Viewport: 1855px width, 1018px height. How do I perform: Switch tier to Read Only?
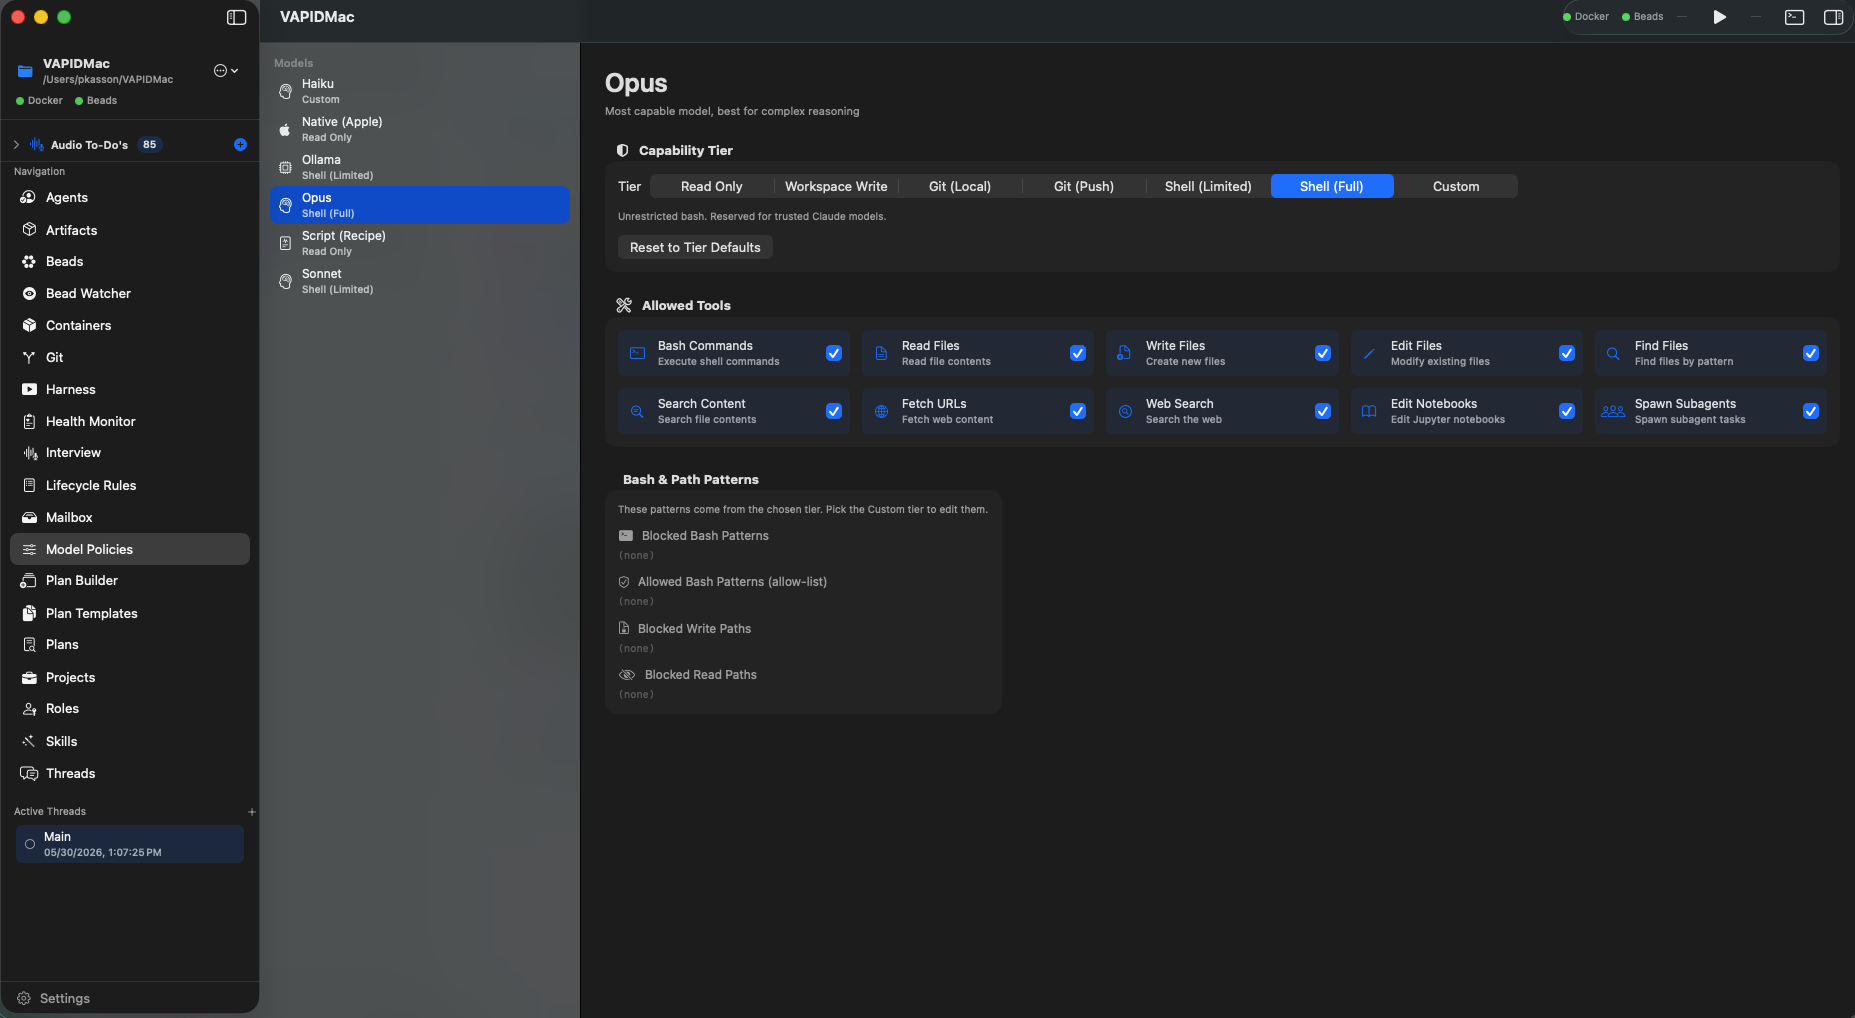pos(712,186)
